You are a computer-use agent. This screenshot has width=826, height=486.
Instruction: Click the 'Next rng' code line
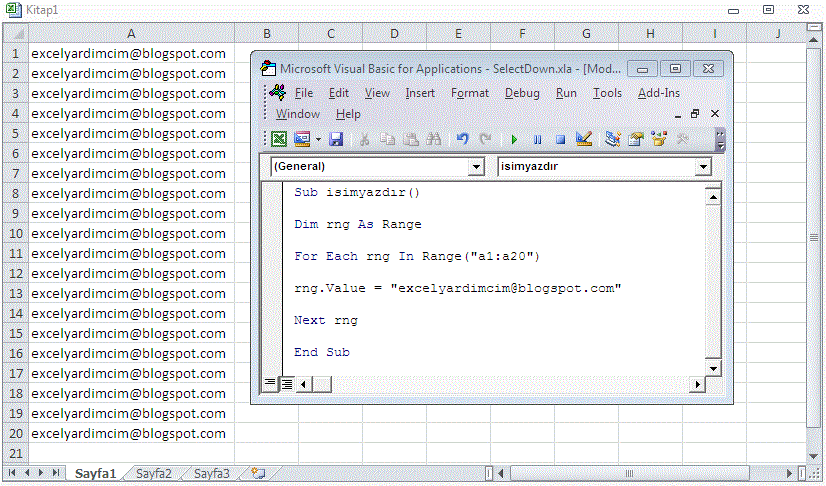click(326, 321)
